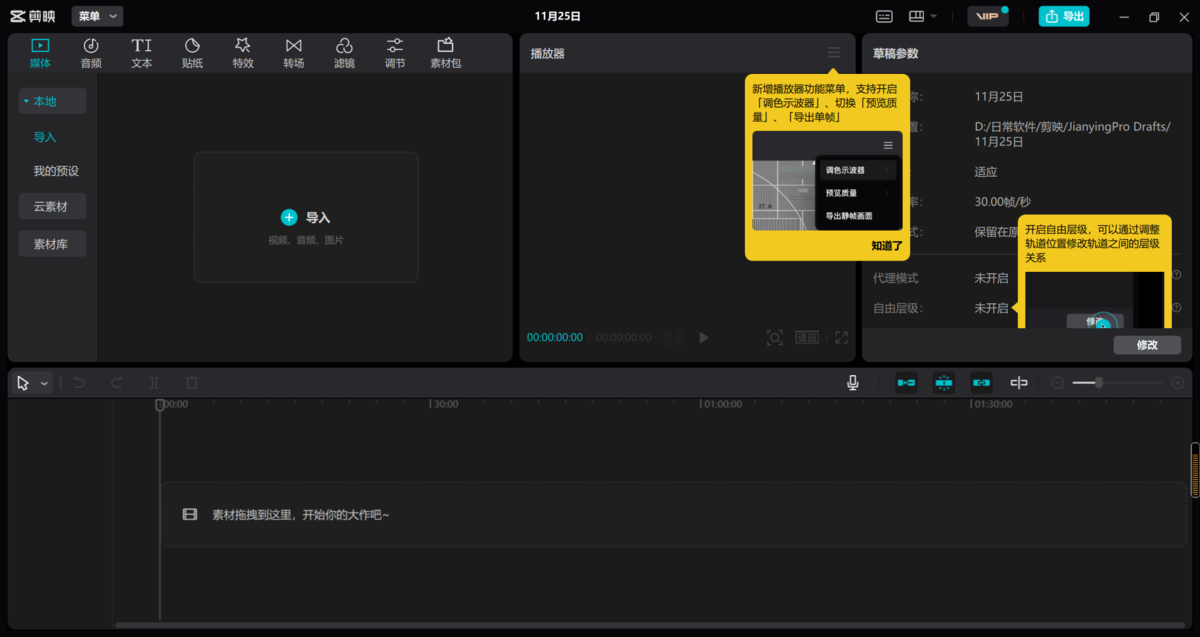Expand the selection tool mode dropdown arrow
Screen dimensions: 1200x637
pos(45,383)
